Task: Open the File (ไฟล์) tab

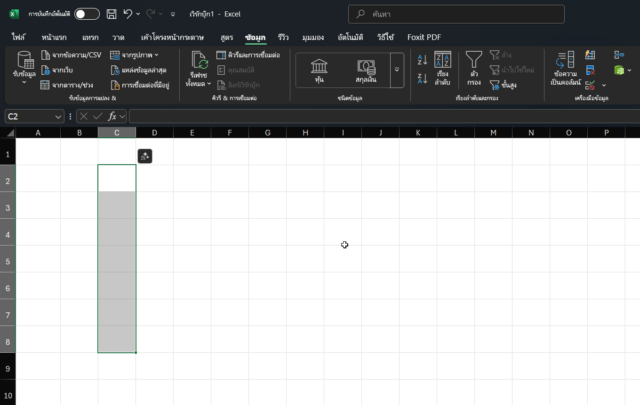Action: coord(18,37)
